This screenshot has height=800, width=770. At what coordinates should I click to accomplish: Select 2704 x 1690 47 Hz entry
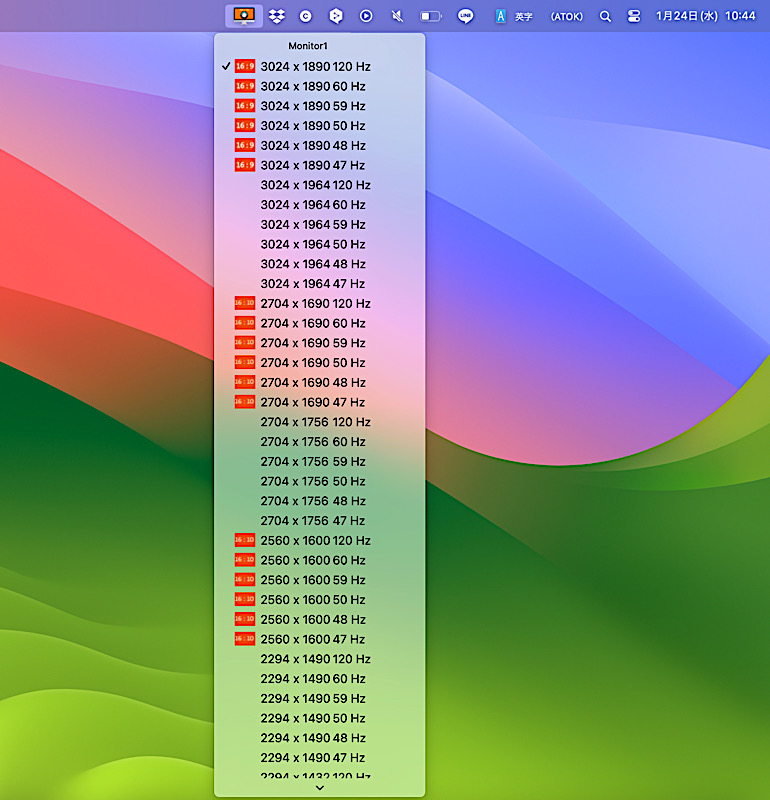312,402
